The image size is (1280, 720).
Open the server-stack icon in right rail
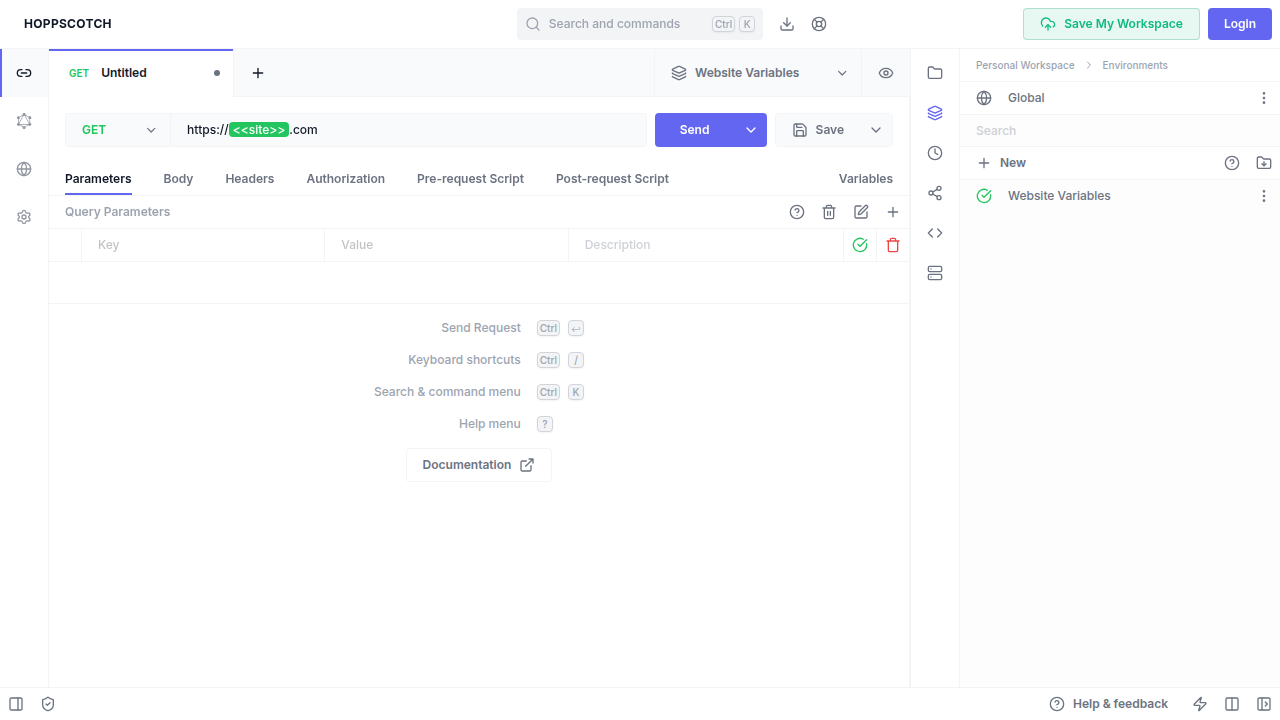(935, 273)
